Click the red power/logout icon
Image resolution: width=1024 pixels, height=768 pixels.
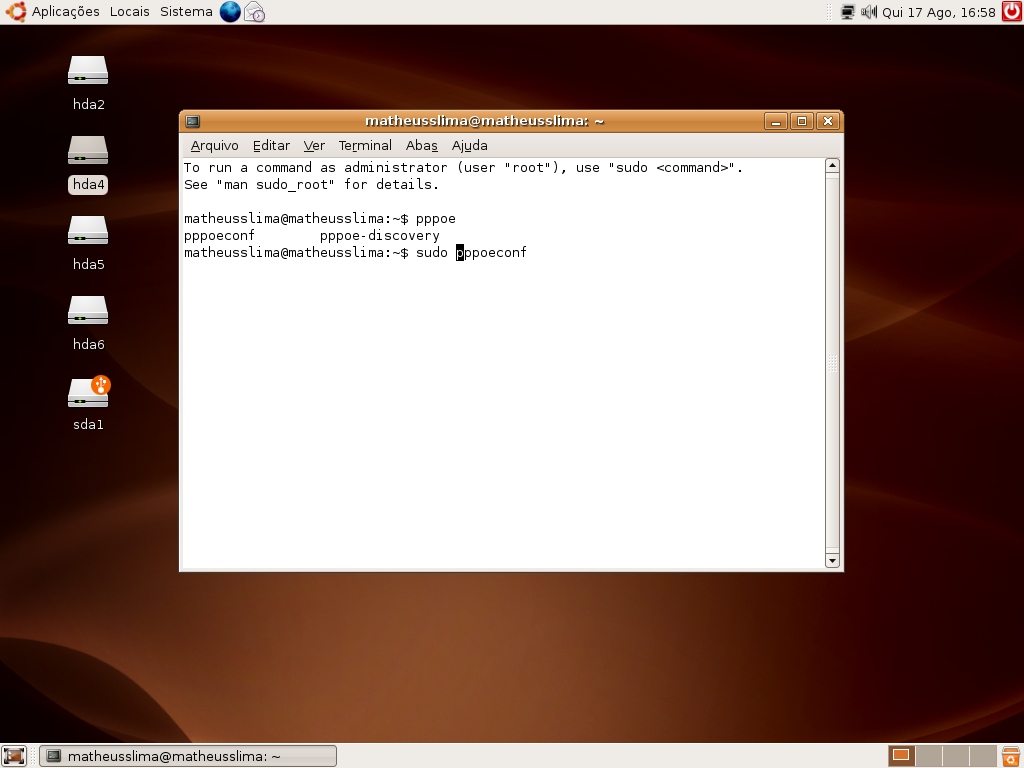pos(1012,12)
